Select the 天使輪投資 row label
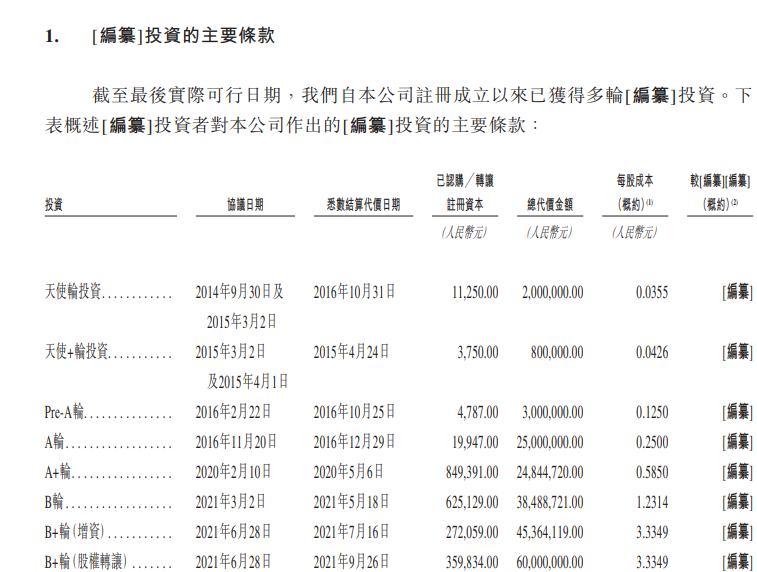The width and height of the screenshot is (757, 572). 73,292
